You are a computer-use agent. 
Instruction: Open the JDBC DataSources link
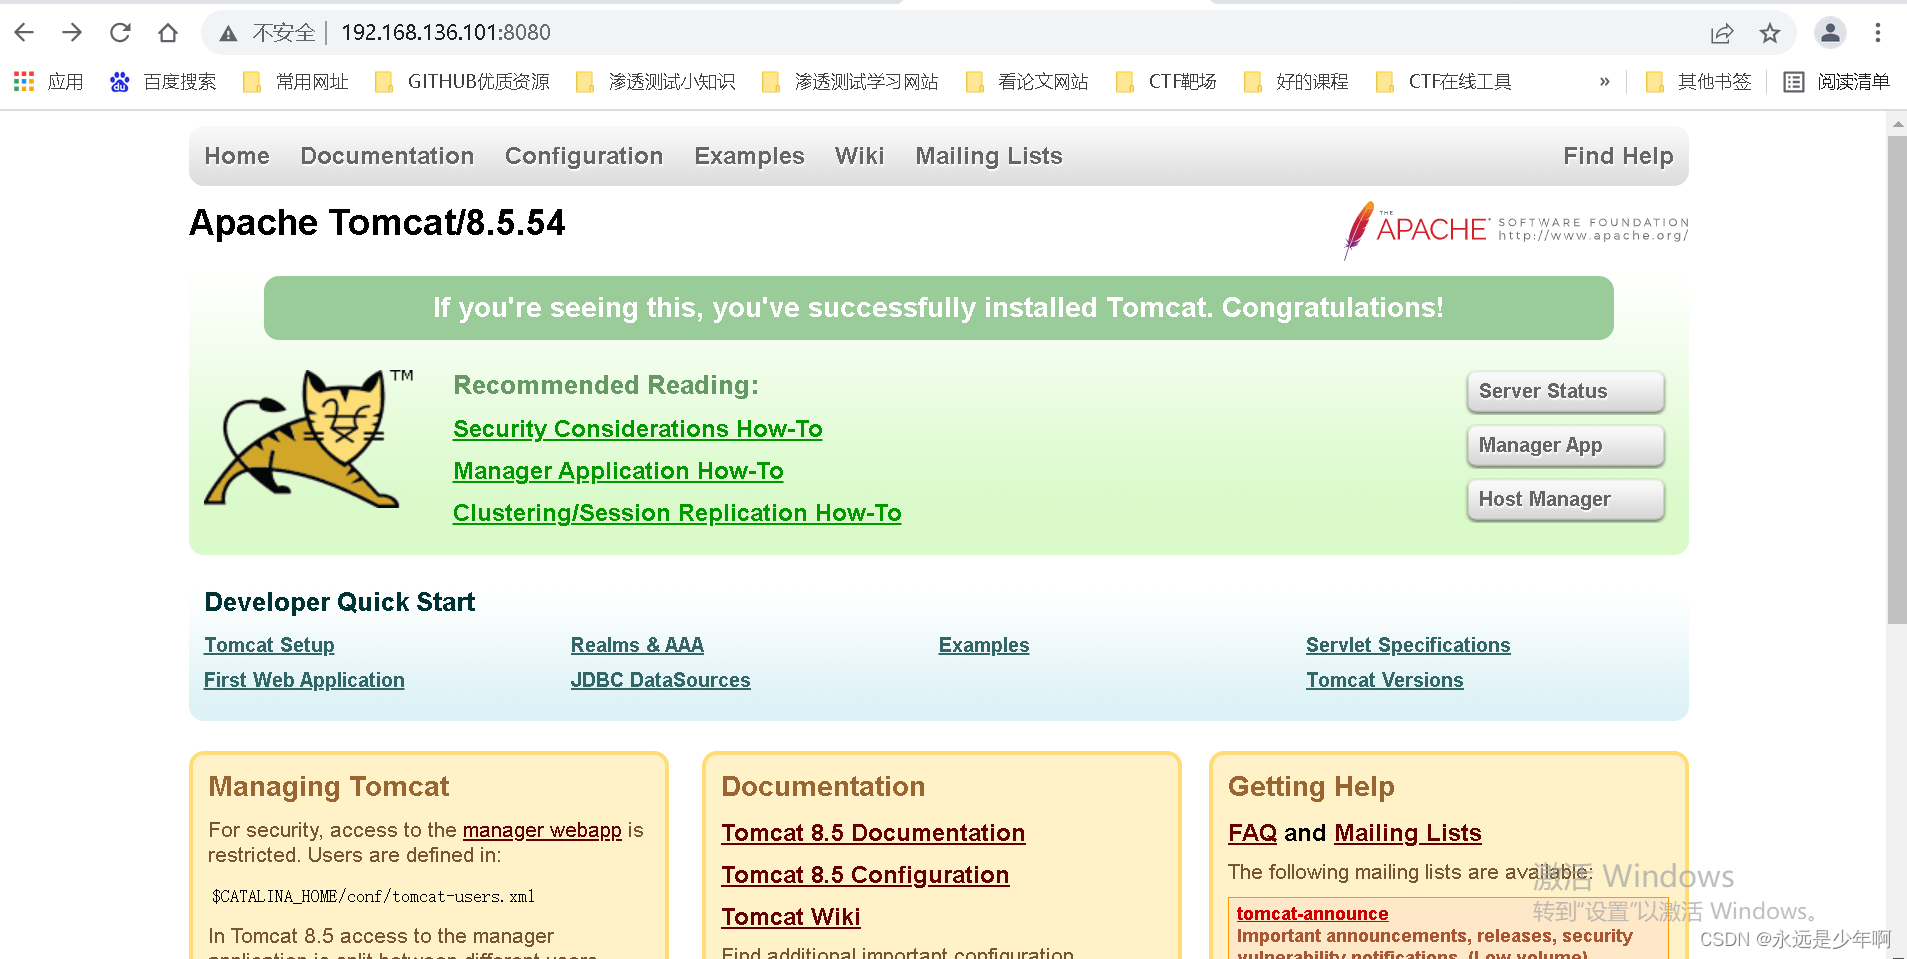pyautogui.click(x=660, y=680)
